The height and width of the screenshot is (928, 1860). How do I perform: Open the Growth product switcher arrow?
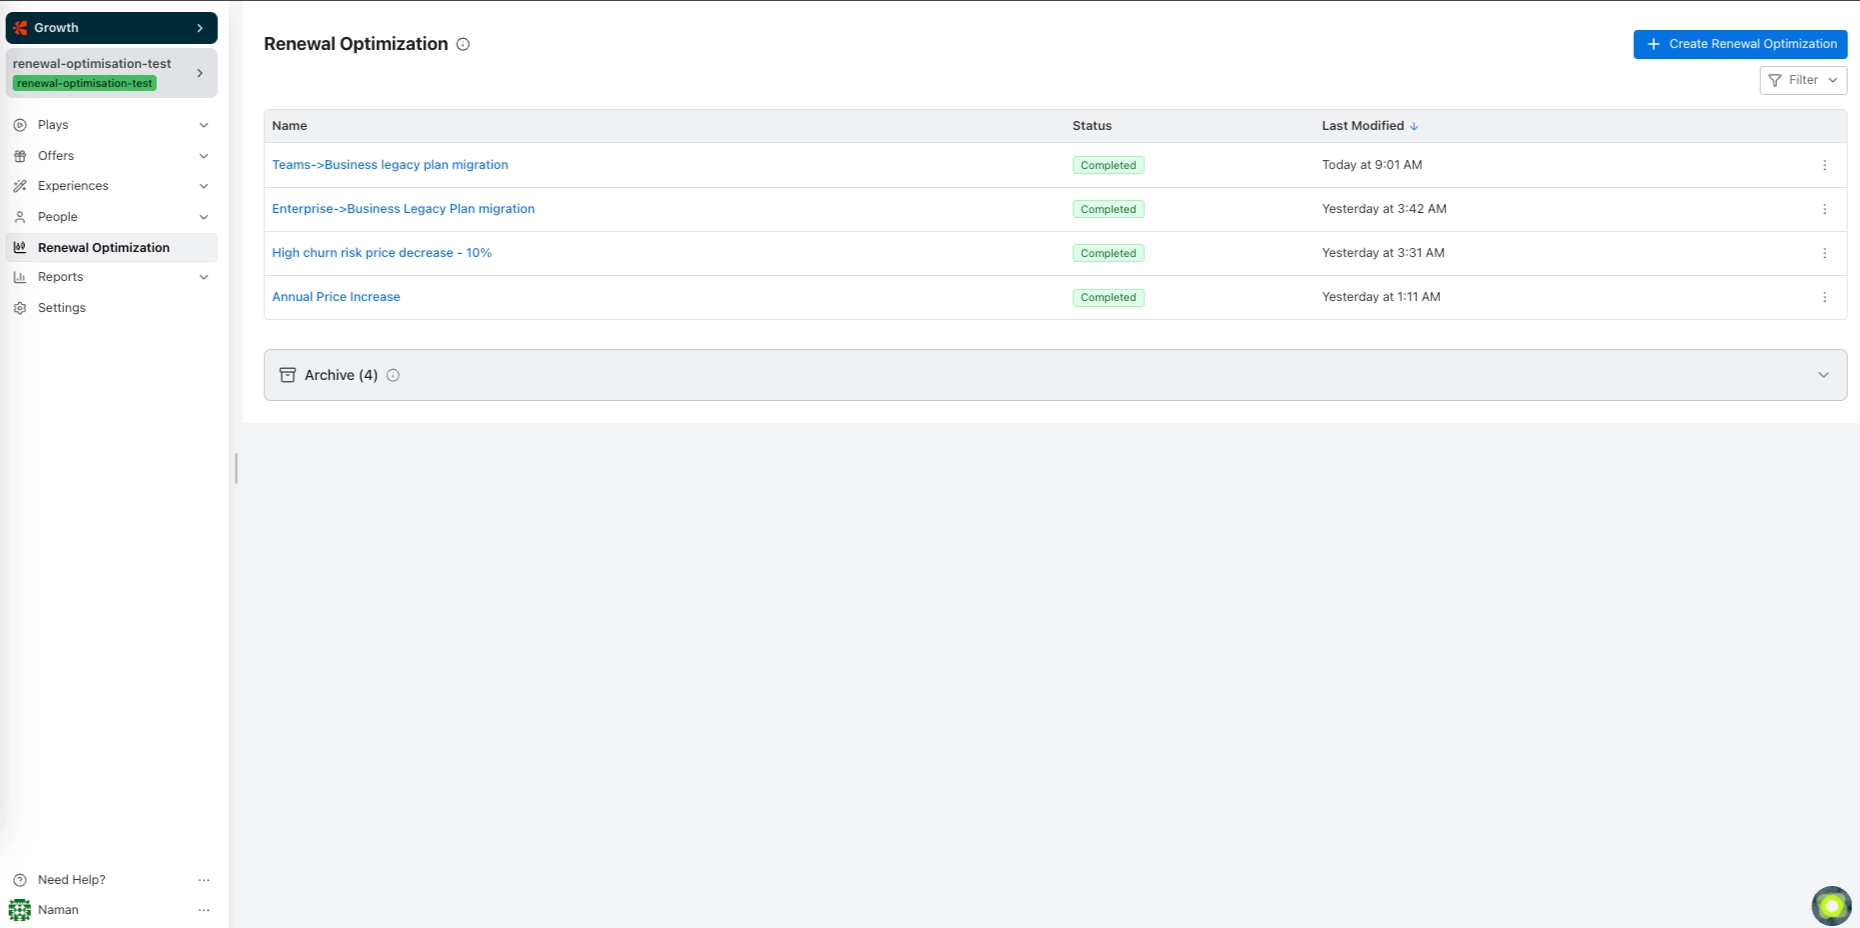[200, 28]
